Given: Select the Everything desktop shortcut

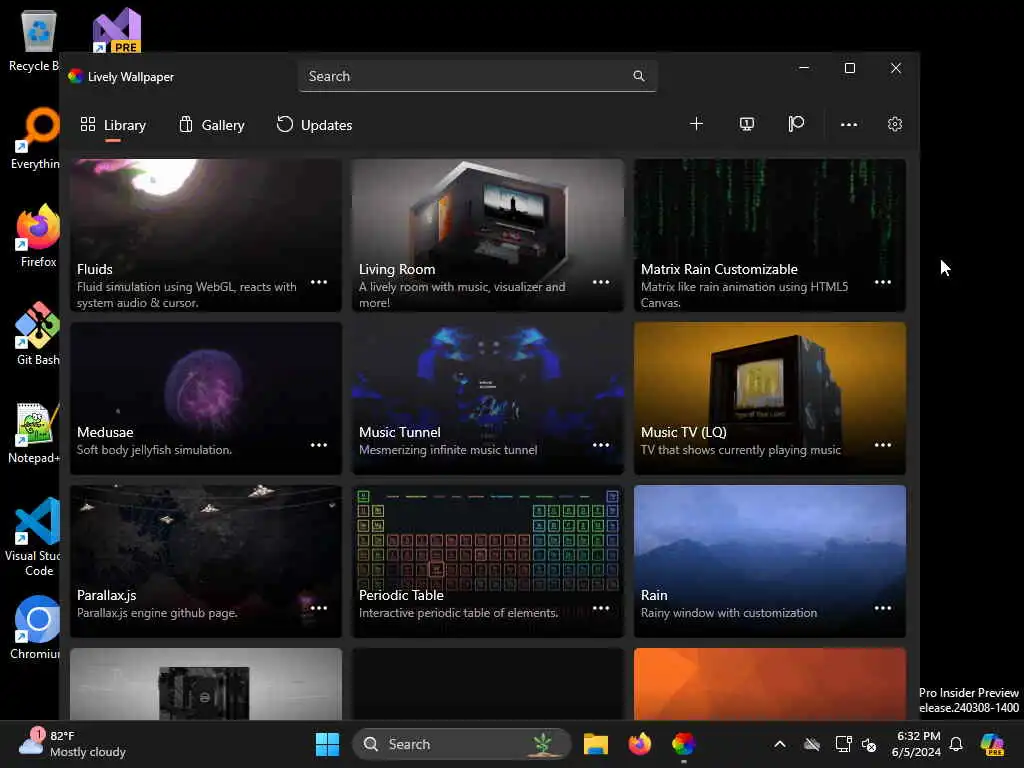Looking at the screenshot, I should pyautogui.click(x=36, y=138).
